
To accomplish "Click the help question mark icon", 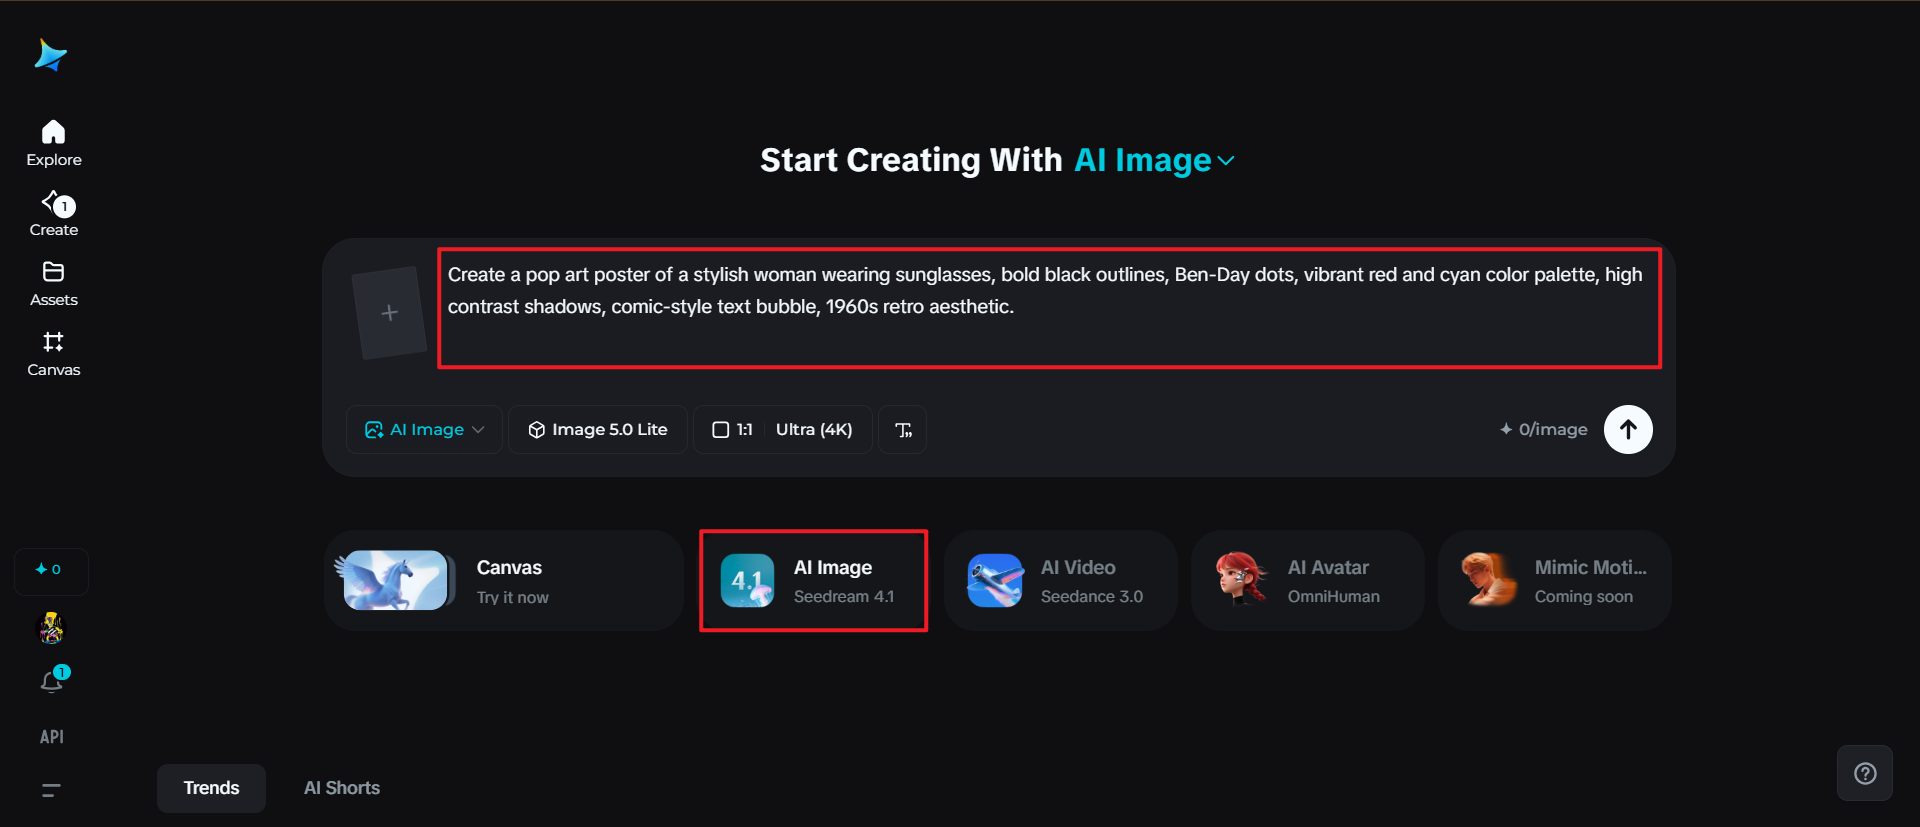I will [x=1864, y=773].
